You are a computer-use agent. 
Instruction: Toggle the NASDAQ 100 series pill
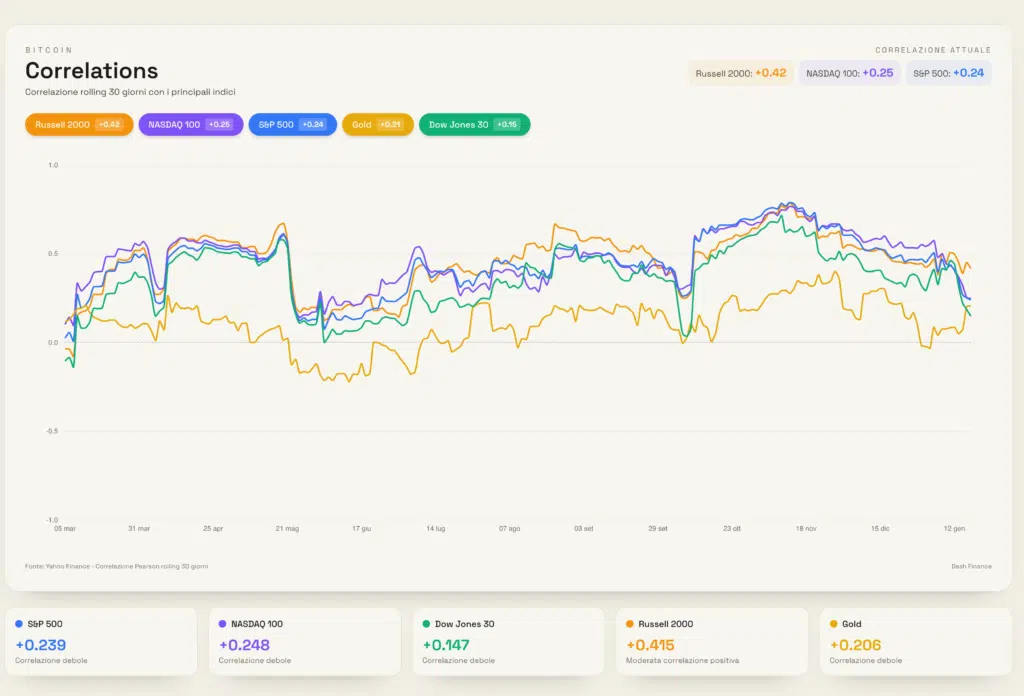click(x=190, y=125)
